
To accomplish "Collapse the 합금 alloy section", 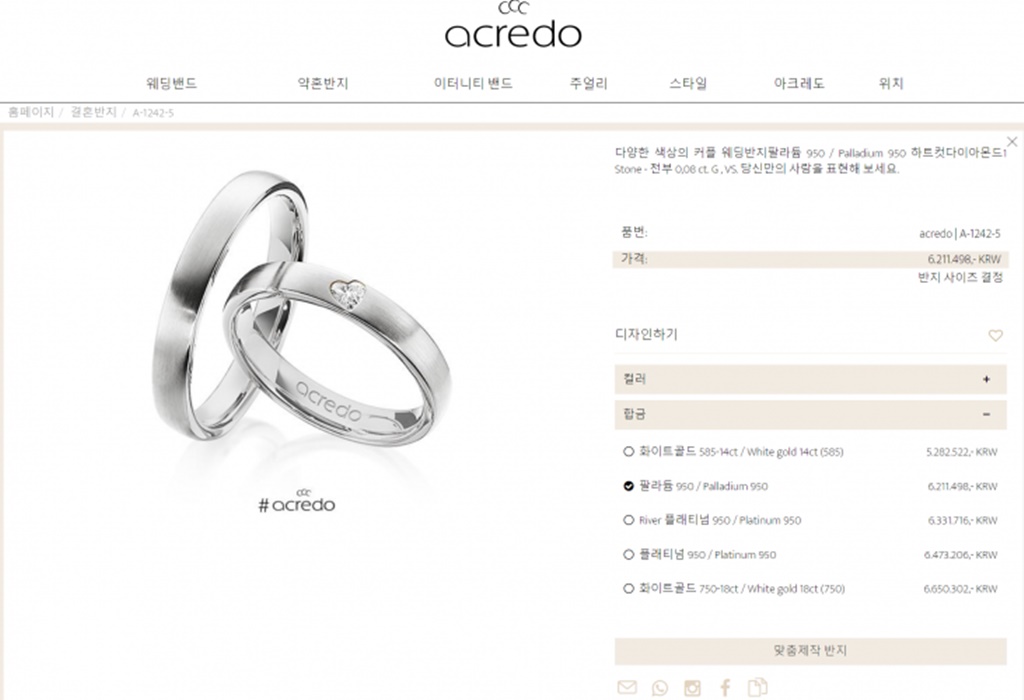I will pyautogui.click(x=810, y=414).
